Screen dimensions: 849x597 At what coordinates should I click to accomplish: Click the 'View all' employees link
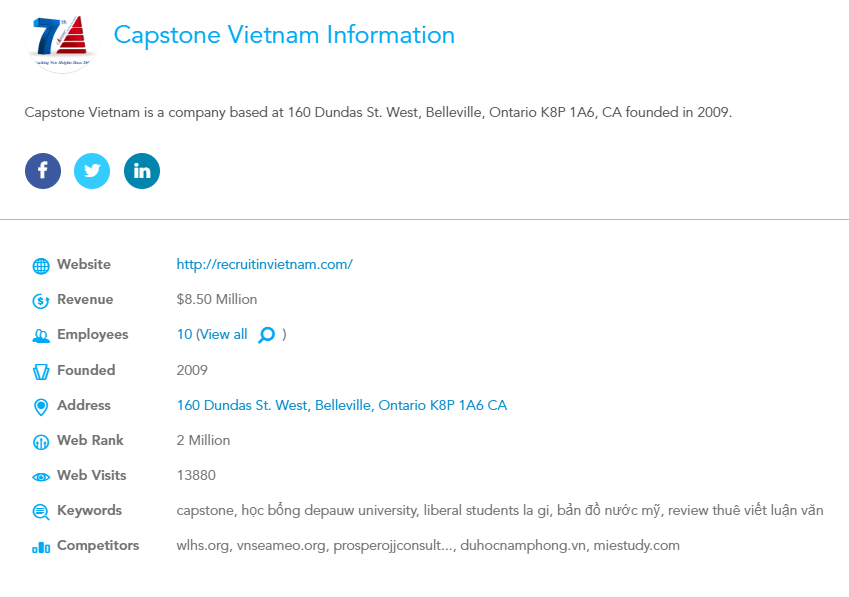coord(223,335)
